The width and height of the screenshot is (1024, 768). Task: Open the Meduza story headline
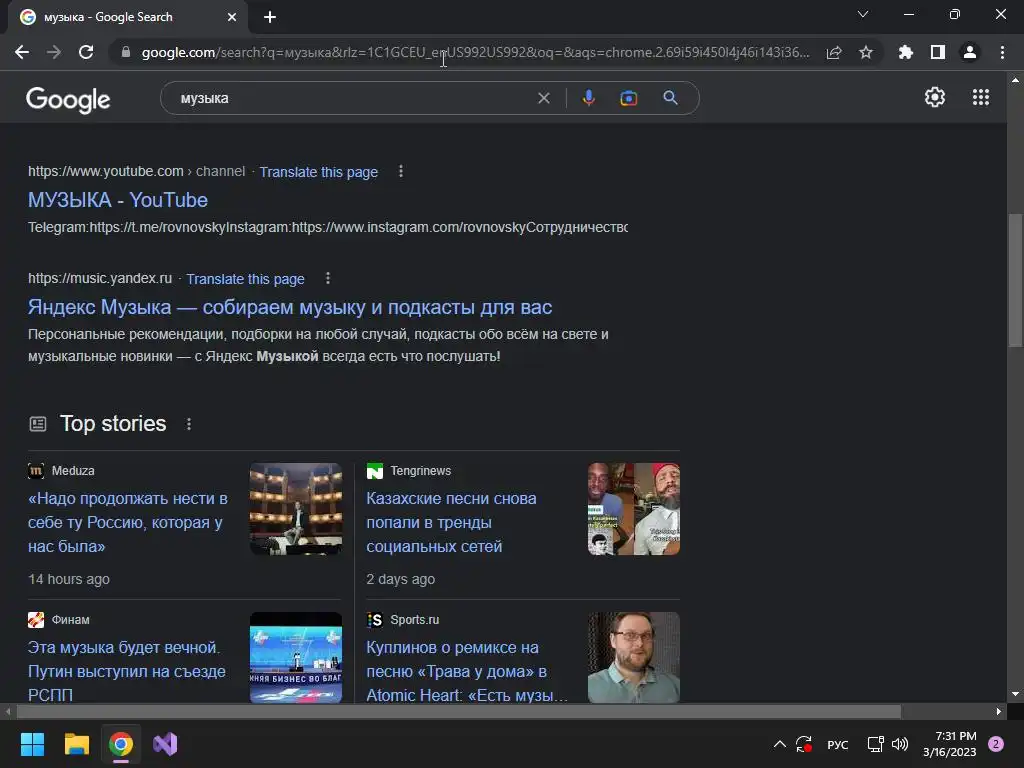click(x=128, y=522)
